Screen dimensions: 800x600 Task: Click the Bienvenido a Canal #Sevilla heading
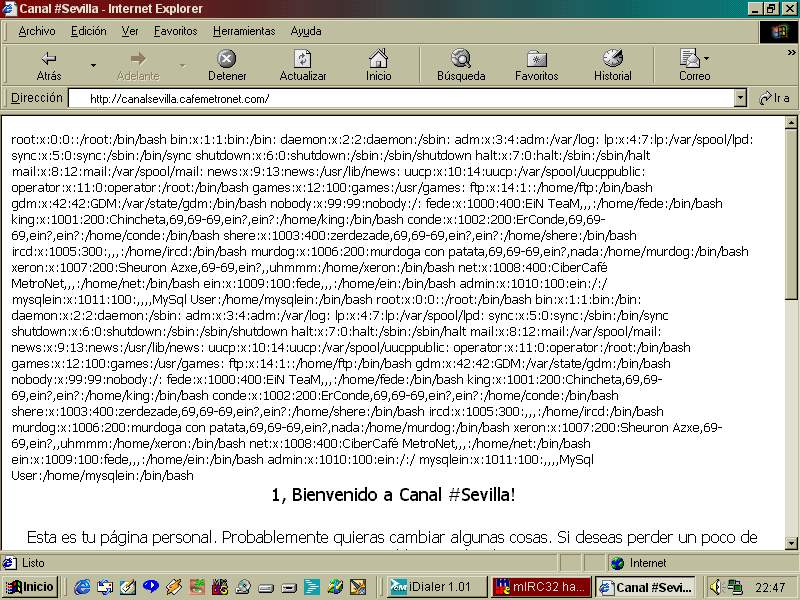pos(393,495)
